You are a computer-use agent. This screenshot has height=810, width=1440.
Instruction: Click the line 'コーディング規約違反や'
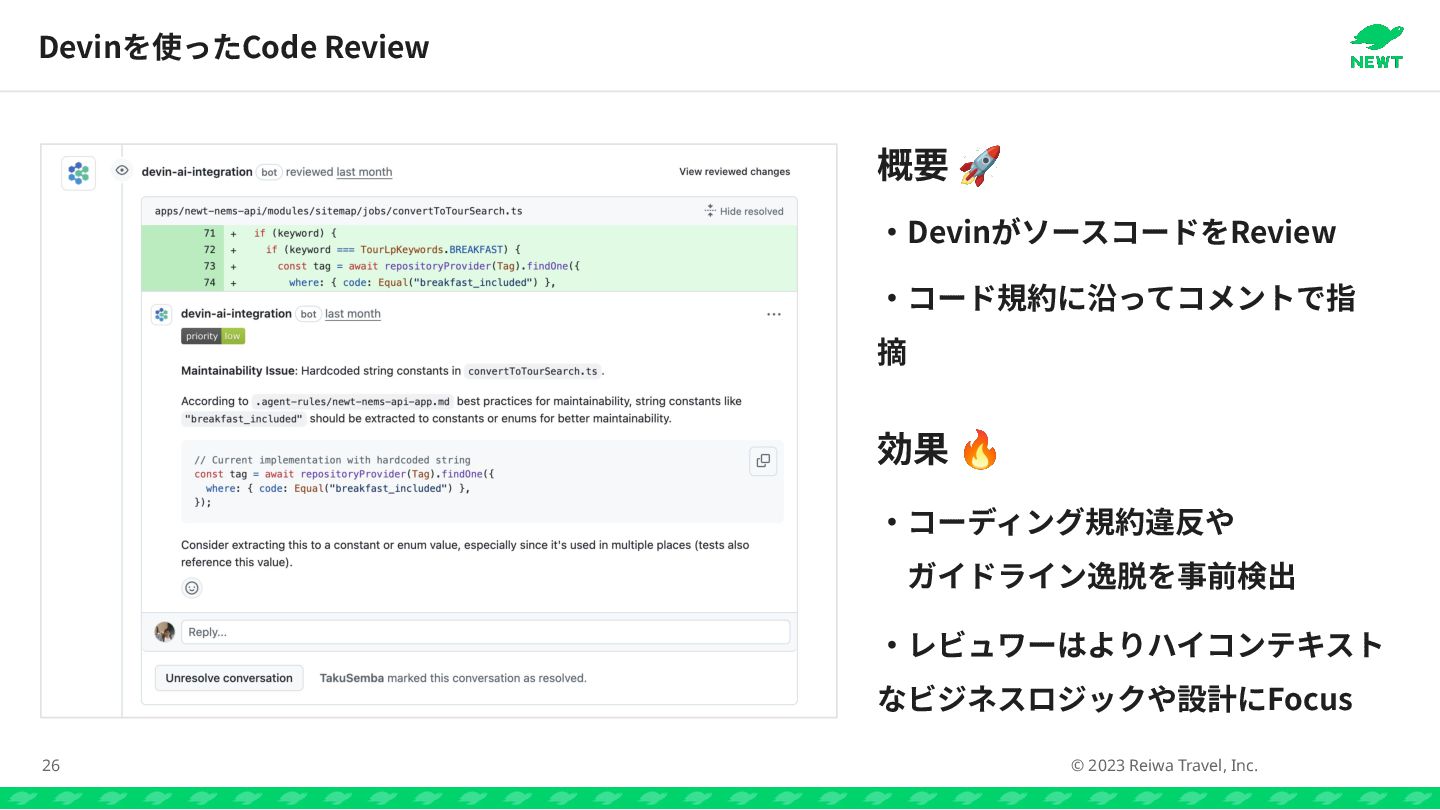(x=1056, y=521)
